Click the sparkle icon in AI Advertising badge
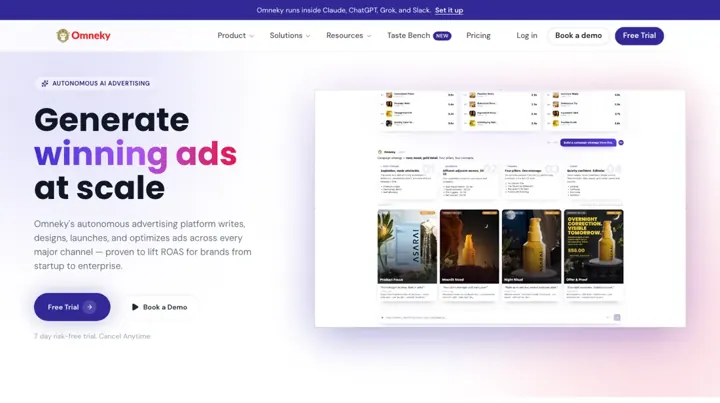 pyautogui.click(x=45, y=83)
